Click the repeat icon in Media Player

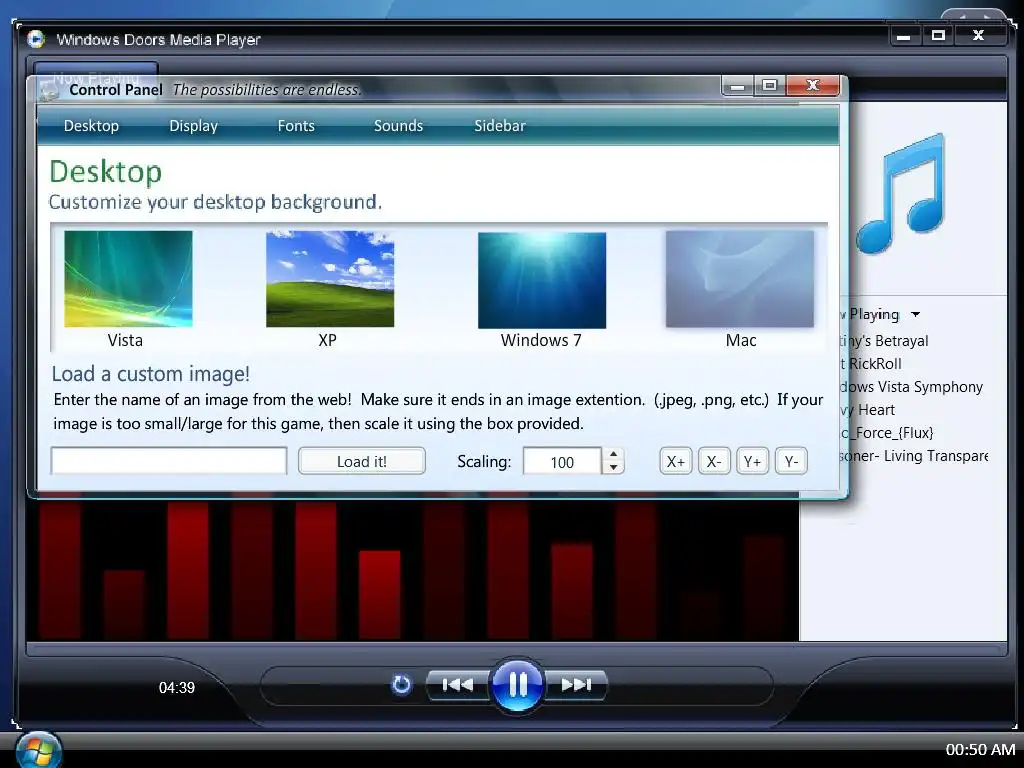coord(402,684)
